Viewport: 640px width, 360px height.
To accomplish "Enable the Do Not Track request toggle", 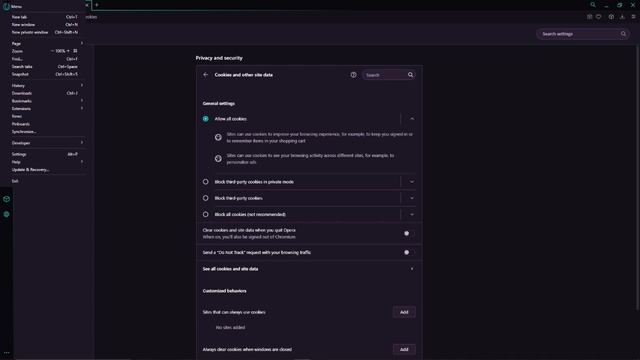I will click(409, 252).
